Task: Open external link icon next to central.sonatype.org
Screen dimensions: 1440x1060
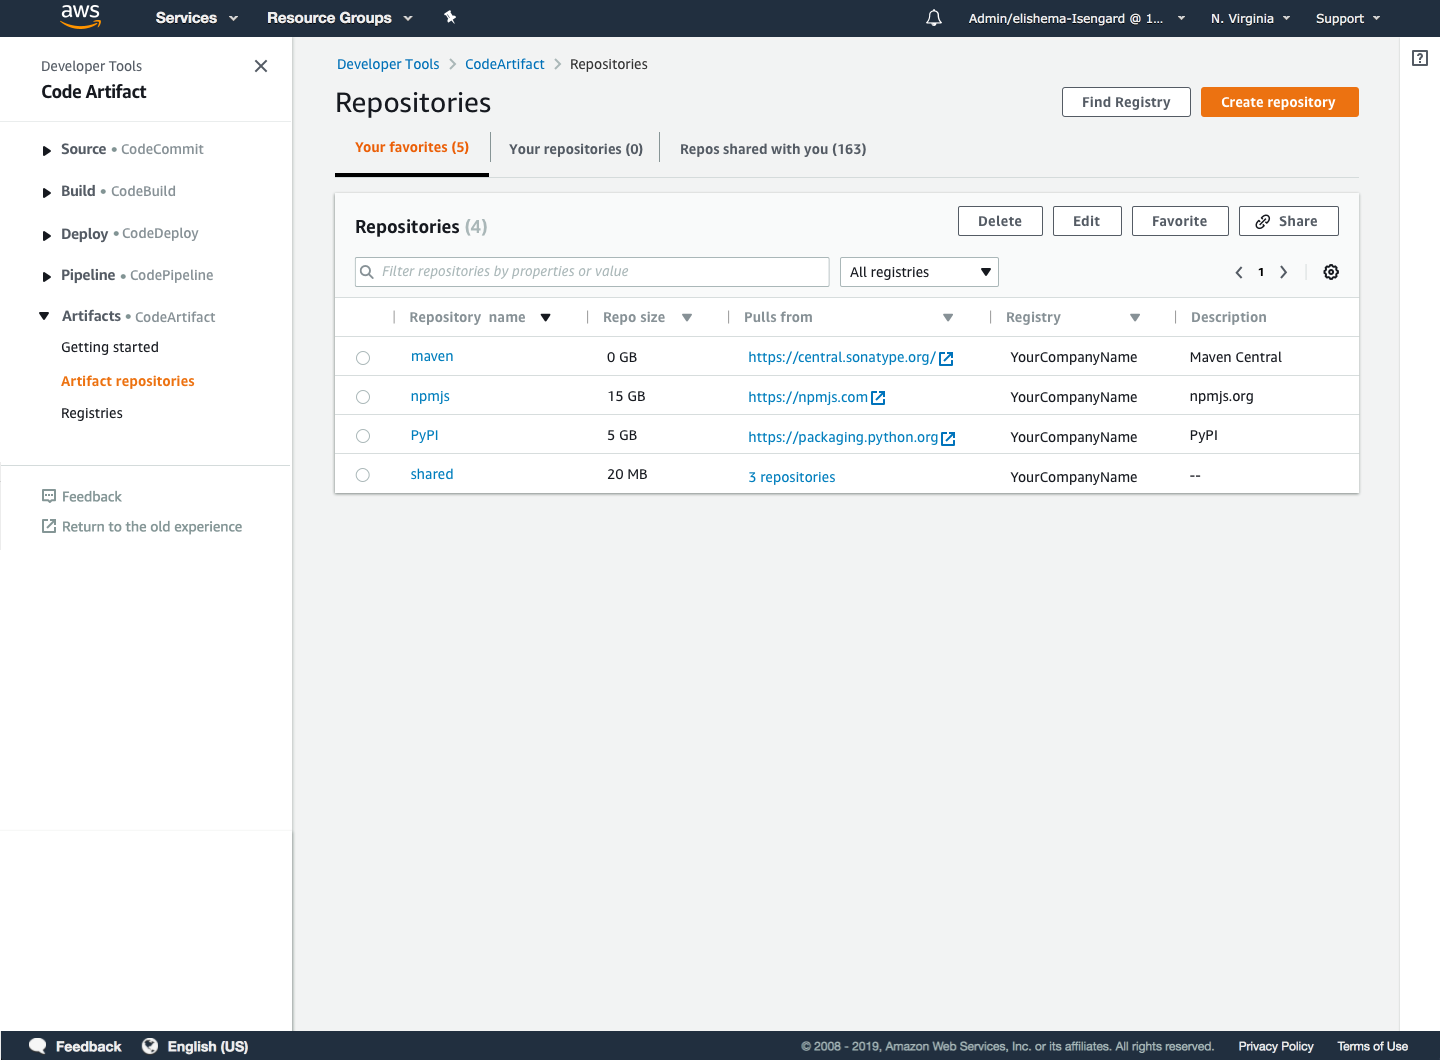Action: coord(946,358)
